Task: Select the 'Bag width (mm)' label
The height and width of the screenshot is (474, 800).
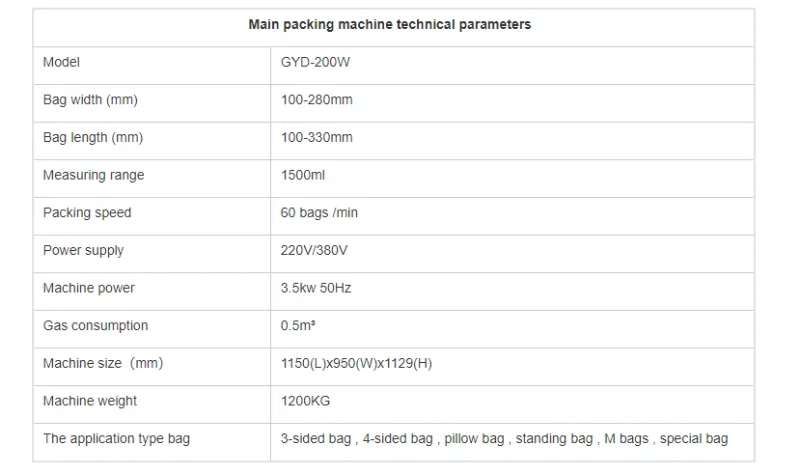Action: [x=90, y=100]
